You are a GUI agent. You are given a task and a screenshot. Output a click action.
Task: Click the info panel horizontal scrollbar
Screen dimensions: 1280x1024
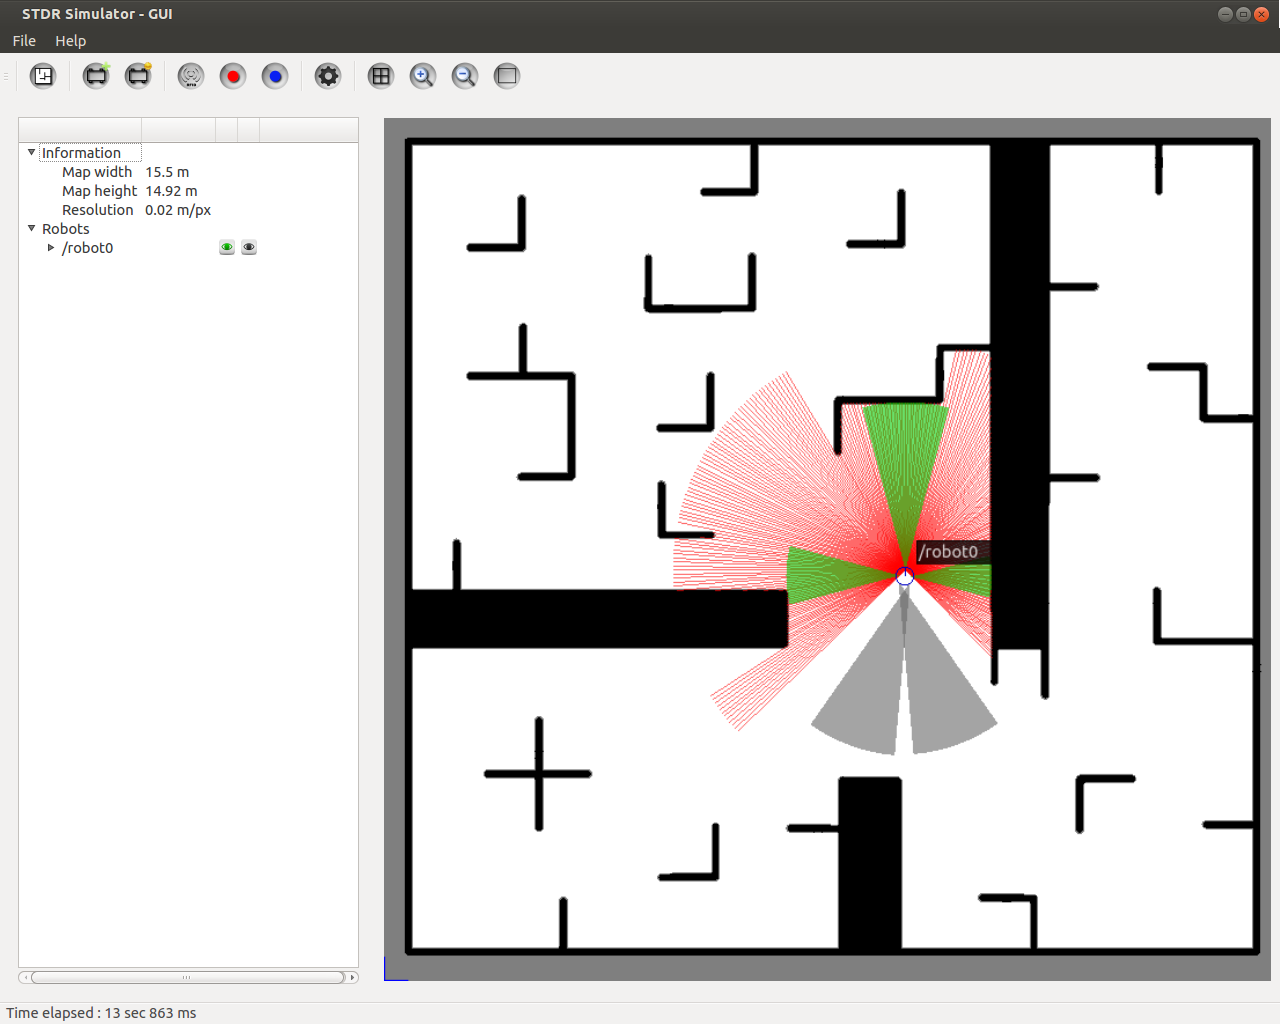(x=187, y=977)
